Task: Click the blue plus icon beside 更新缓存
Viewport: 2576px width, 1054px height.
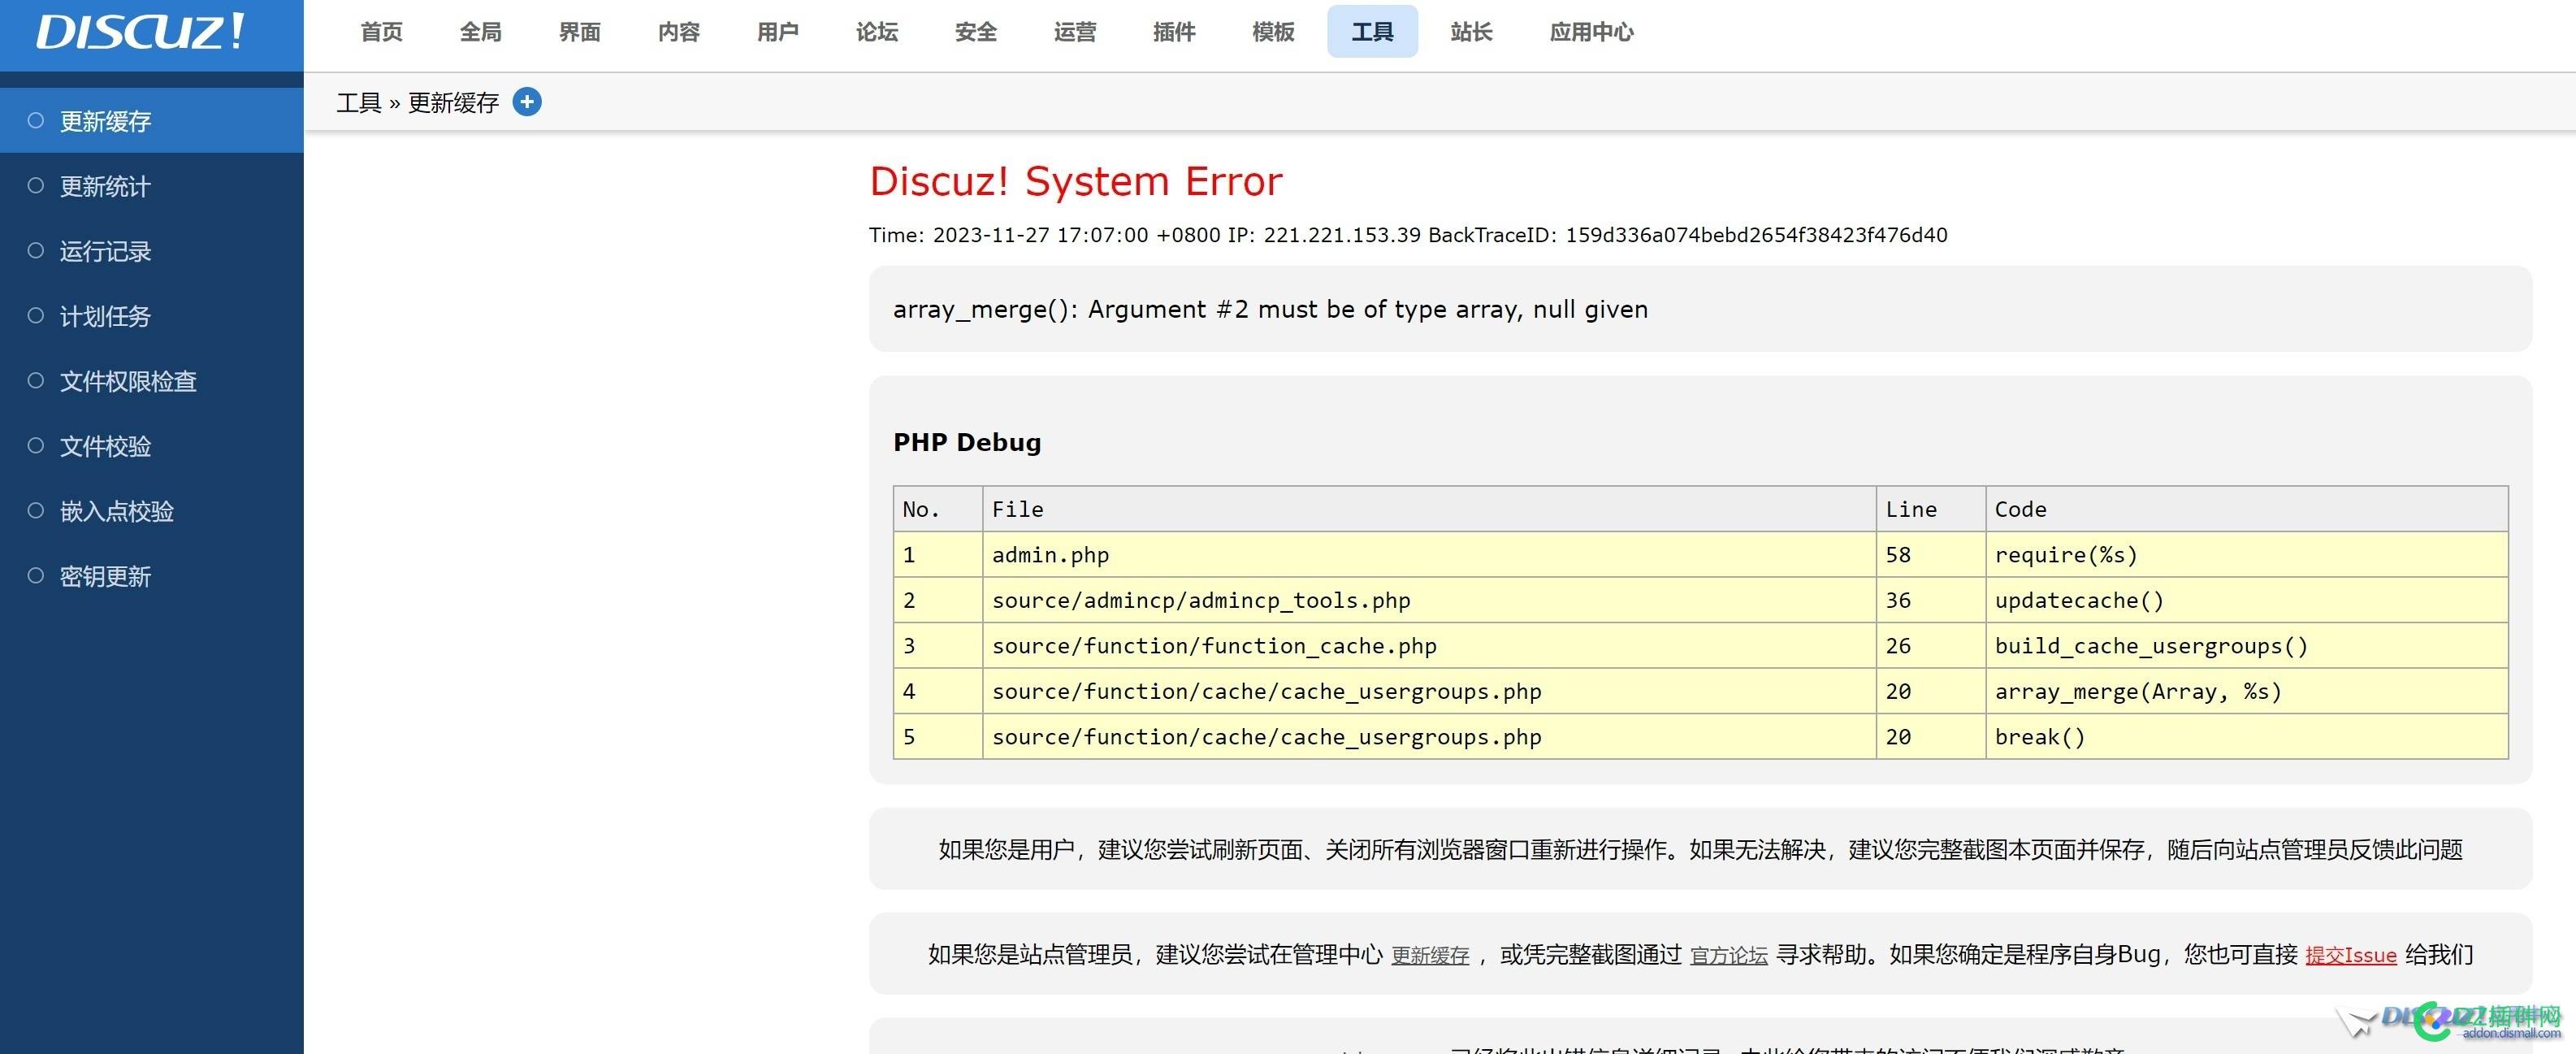Action: coord(527,102)
